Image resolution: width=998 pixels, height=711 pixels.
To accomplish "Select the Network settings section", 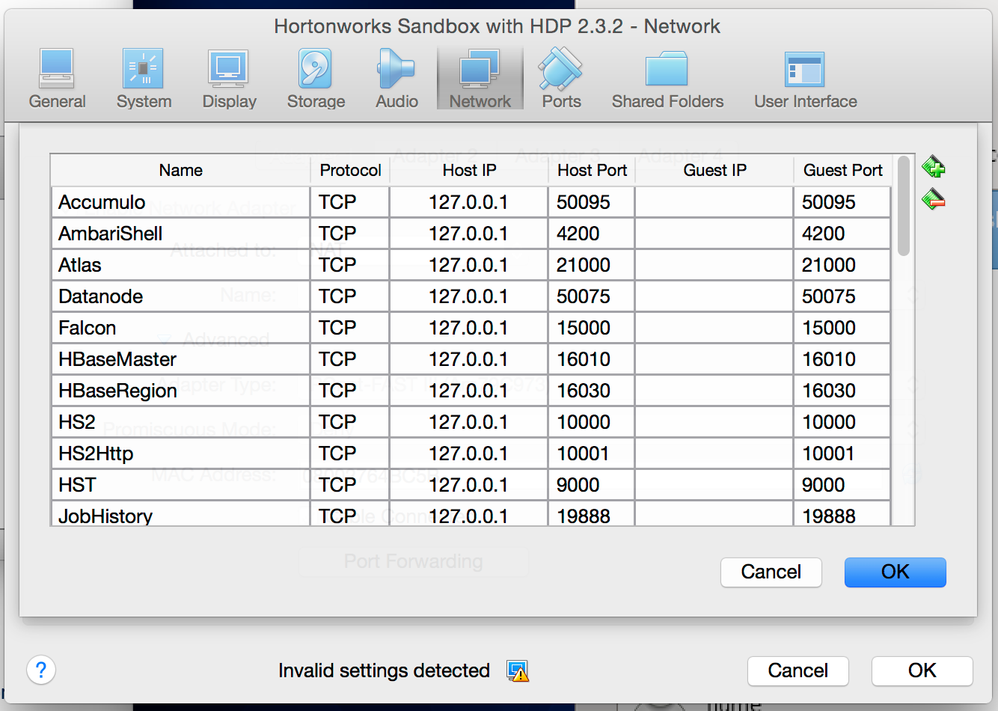I will click(x=480, y=78).
